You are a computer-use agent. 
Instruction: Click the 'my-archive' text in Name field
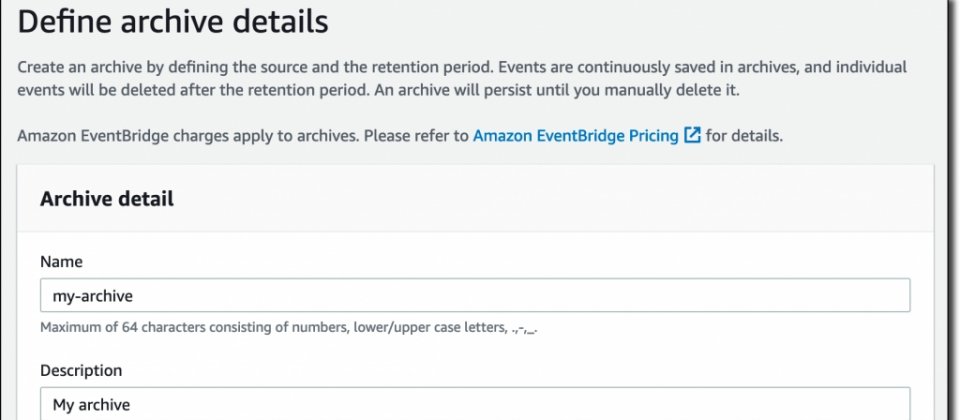pos(92,296)
